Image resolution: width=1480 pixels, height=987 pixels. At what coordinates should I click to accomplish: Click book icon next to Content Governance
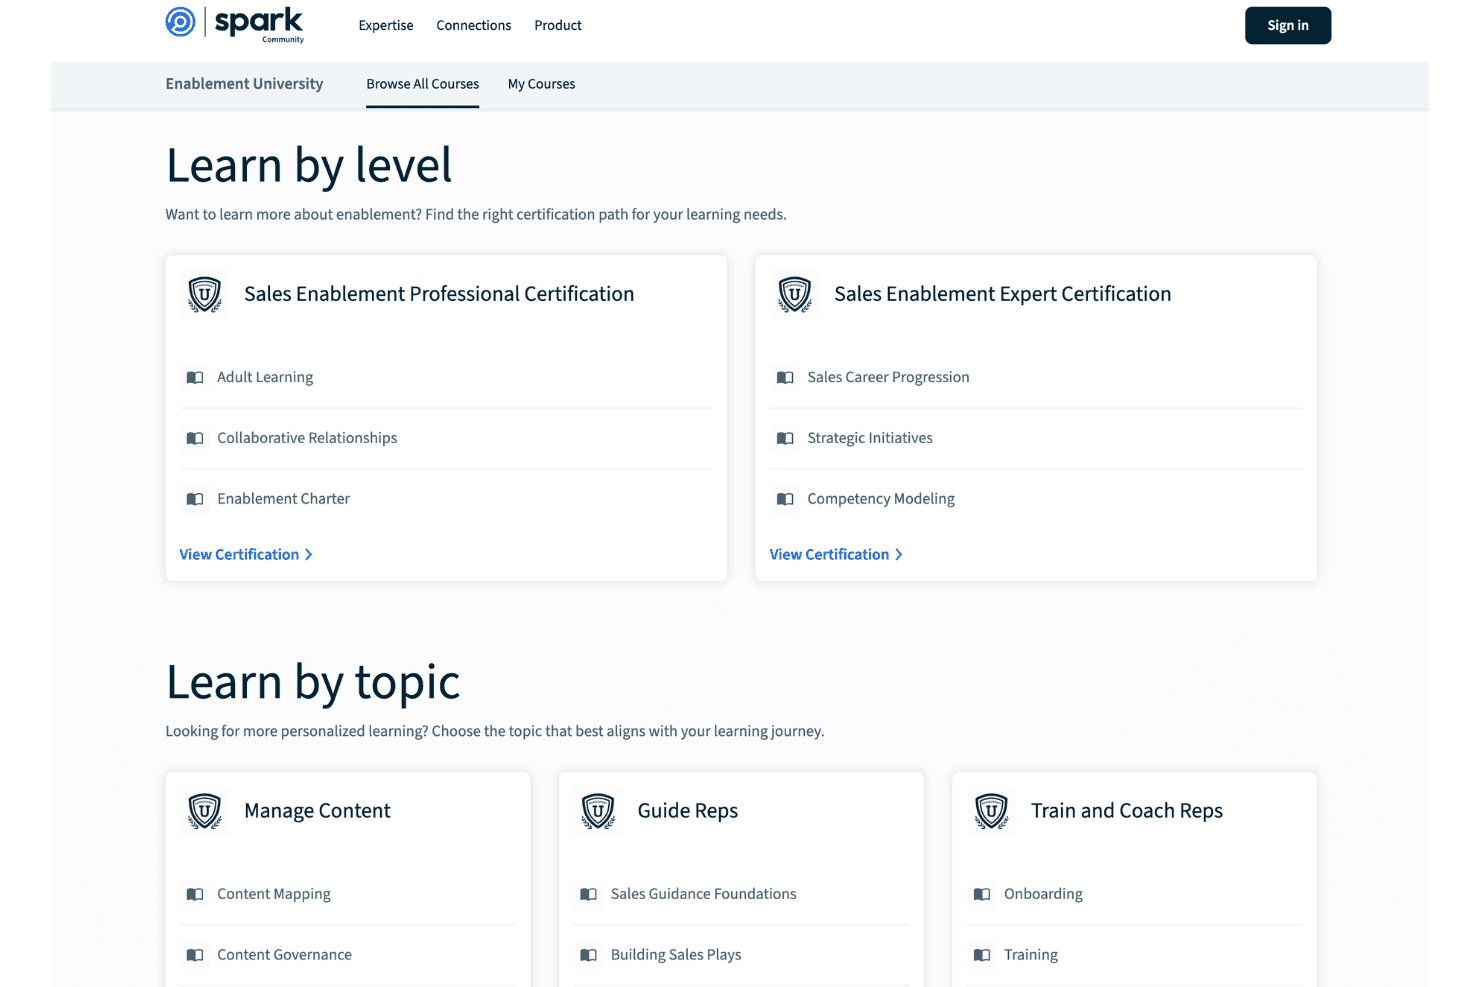(195, 956)
